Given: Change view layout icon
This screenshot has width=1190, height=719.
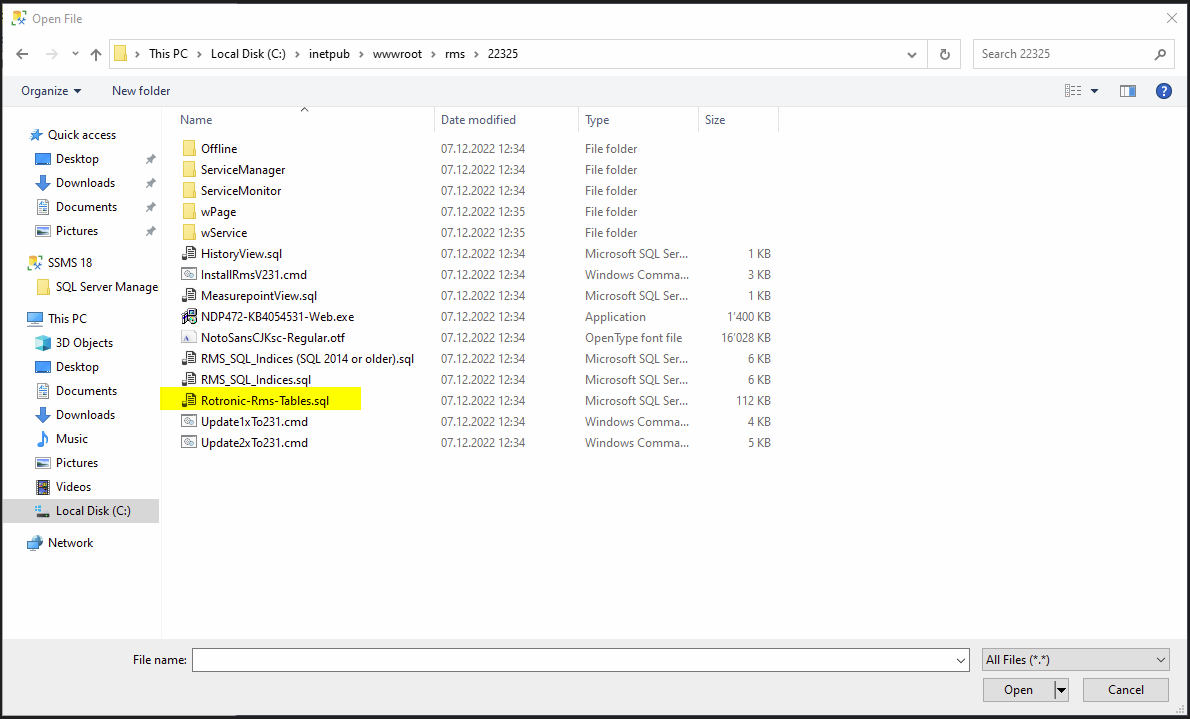Looking at the screenshot, I should [1073, 91].
